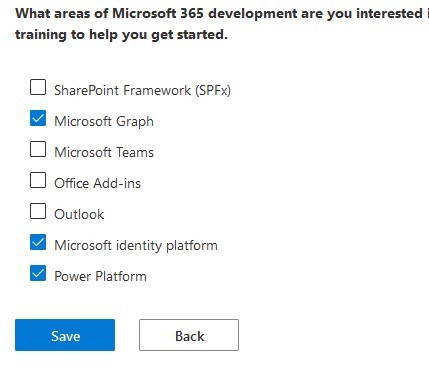The height and width of the screenshot is (373, 429).
Task: Click the Power Platform label text
Action: click(100, 276)
